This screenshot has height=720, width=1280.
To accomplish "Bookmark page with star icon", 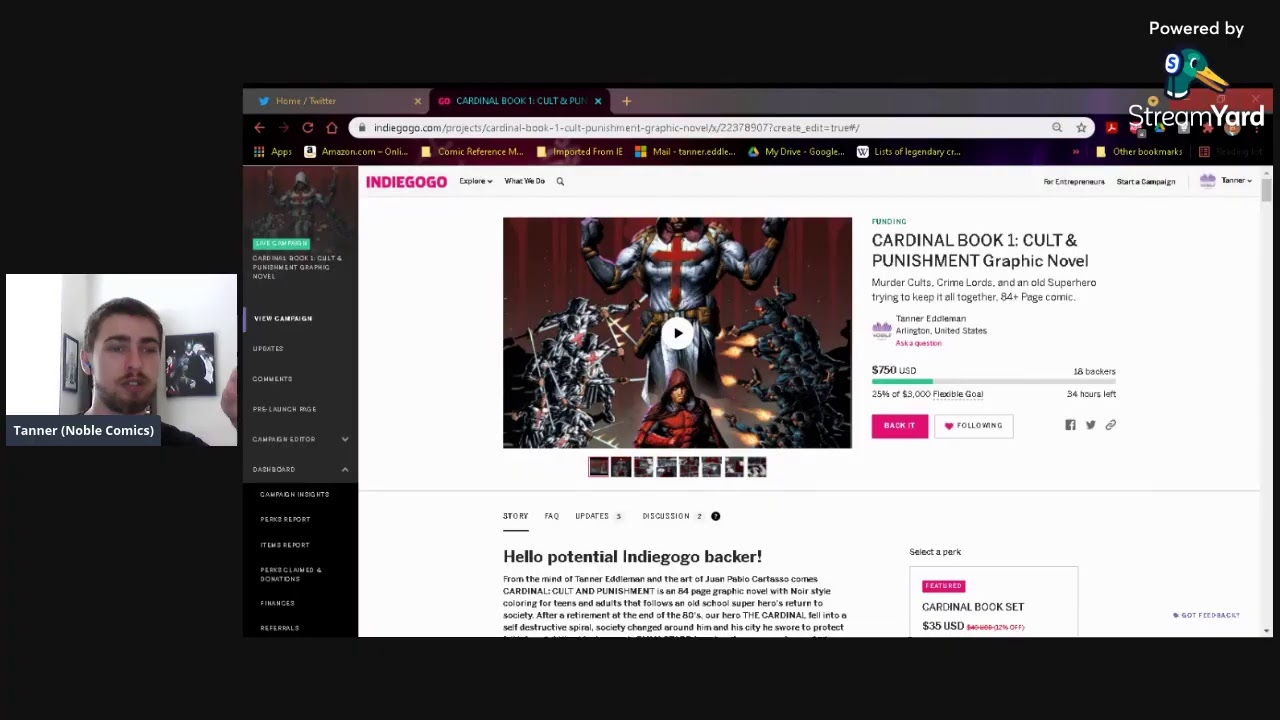I will [1081, 128].
